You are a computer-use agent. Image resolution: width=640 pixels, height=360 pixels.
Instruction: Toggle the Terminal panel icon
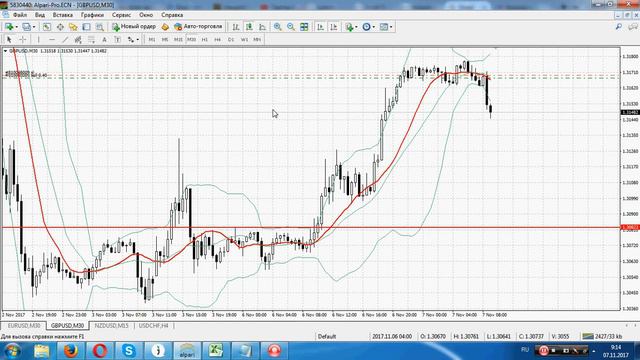point(86,27)
